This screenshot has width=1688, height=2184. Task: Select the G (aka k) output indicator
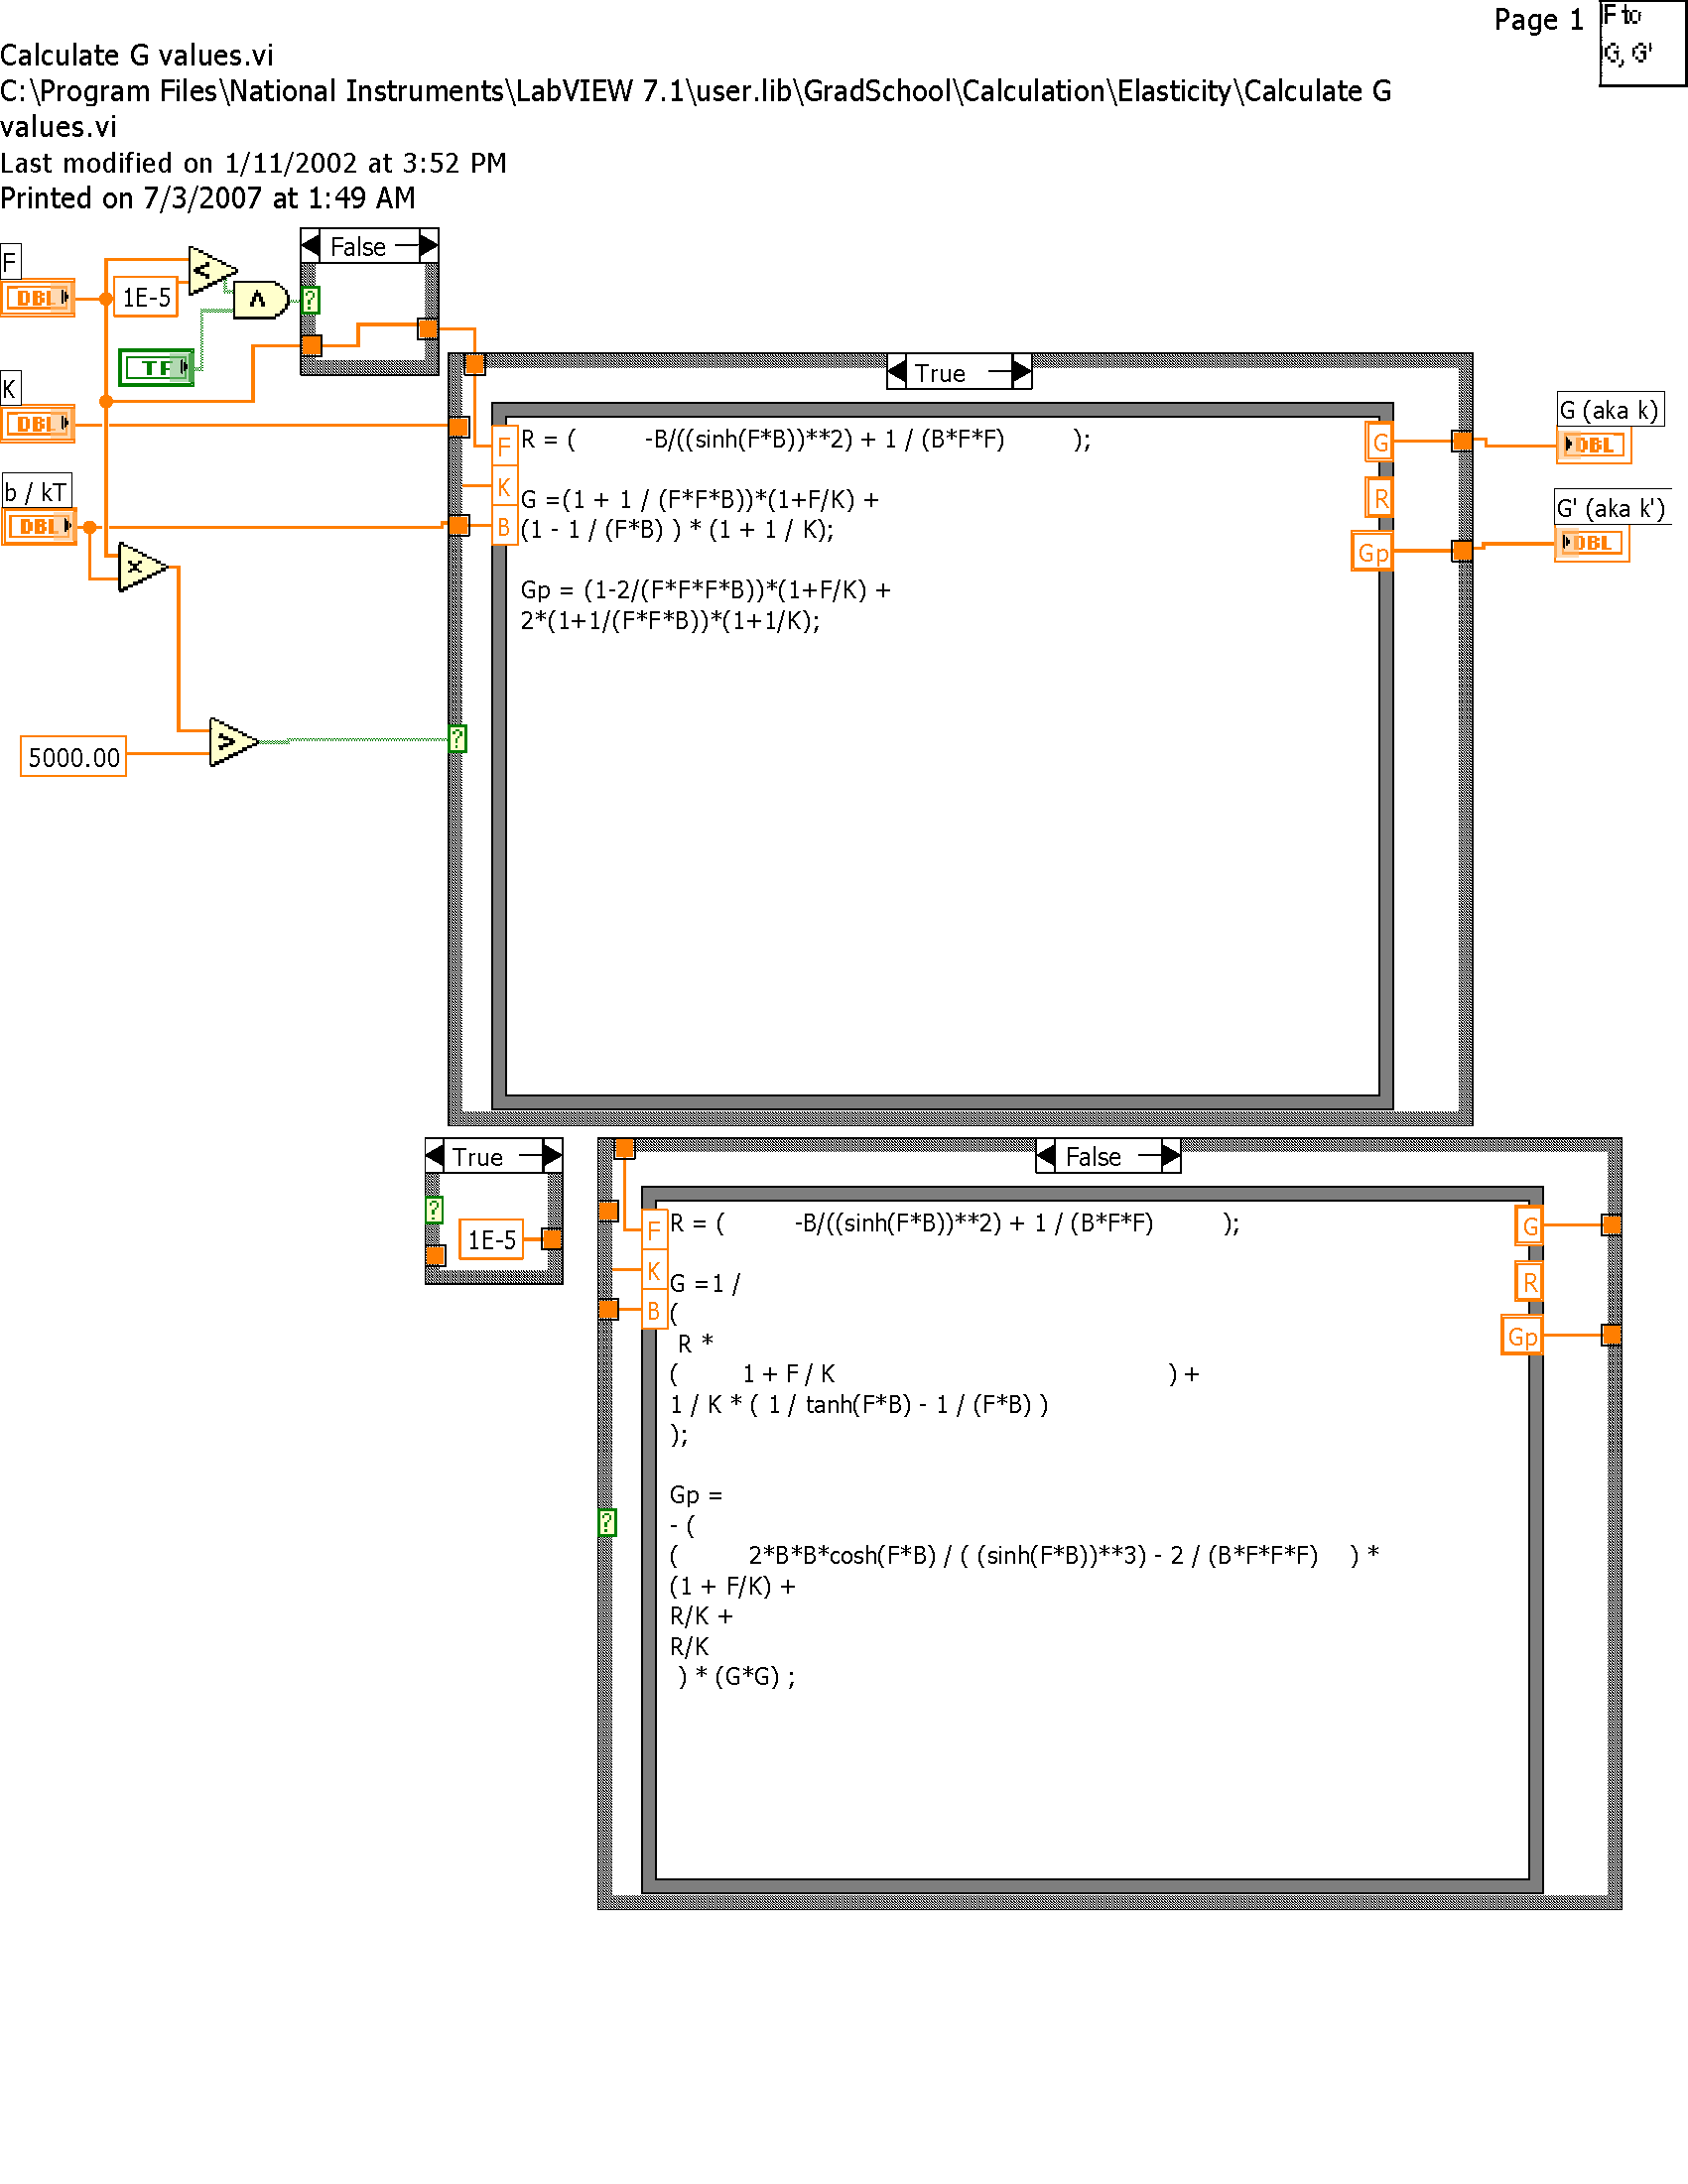click(x=1593, y=445)
